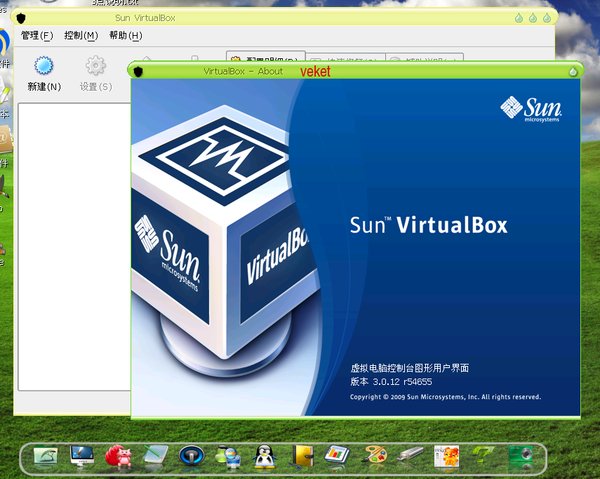Click the "虚拟电脑控制台图形用户界面" text

click(x=409, y=368)
